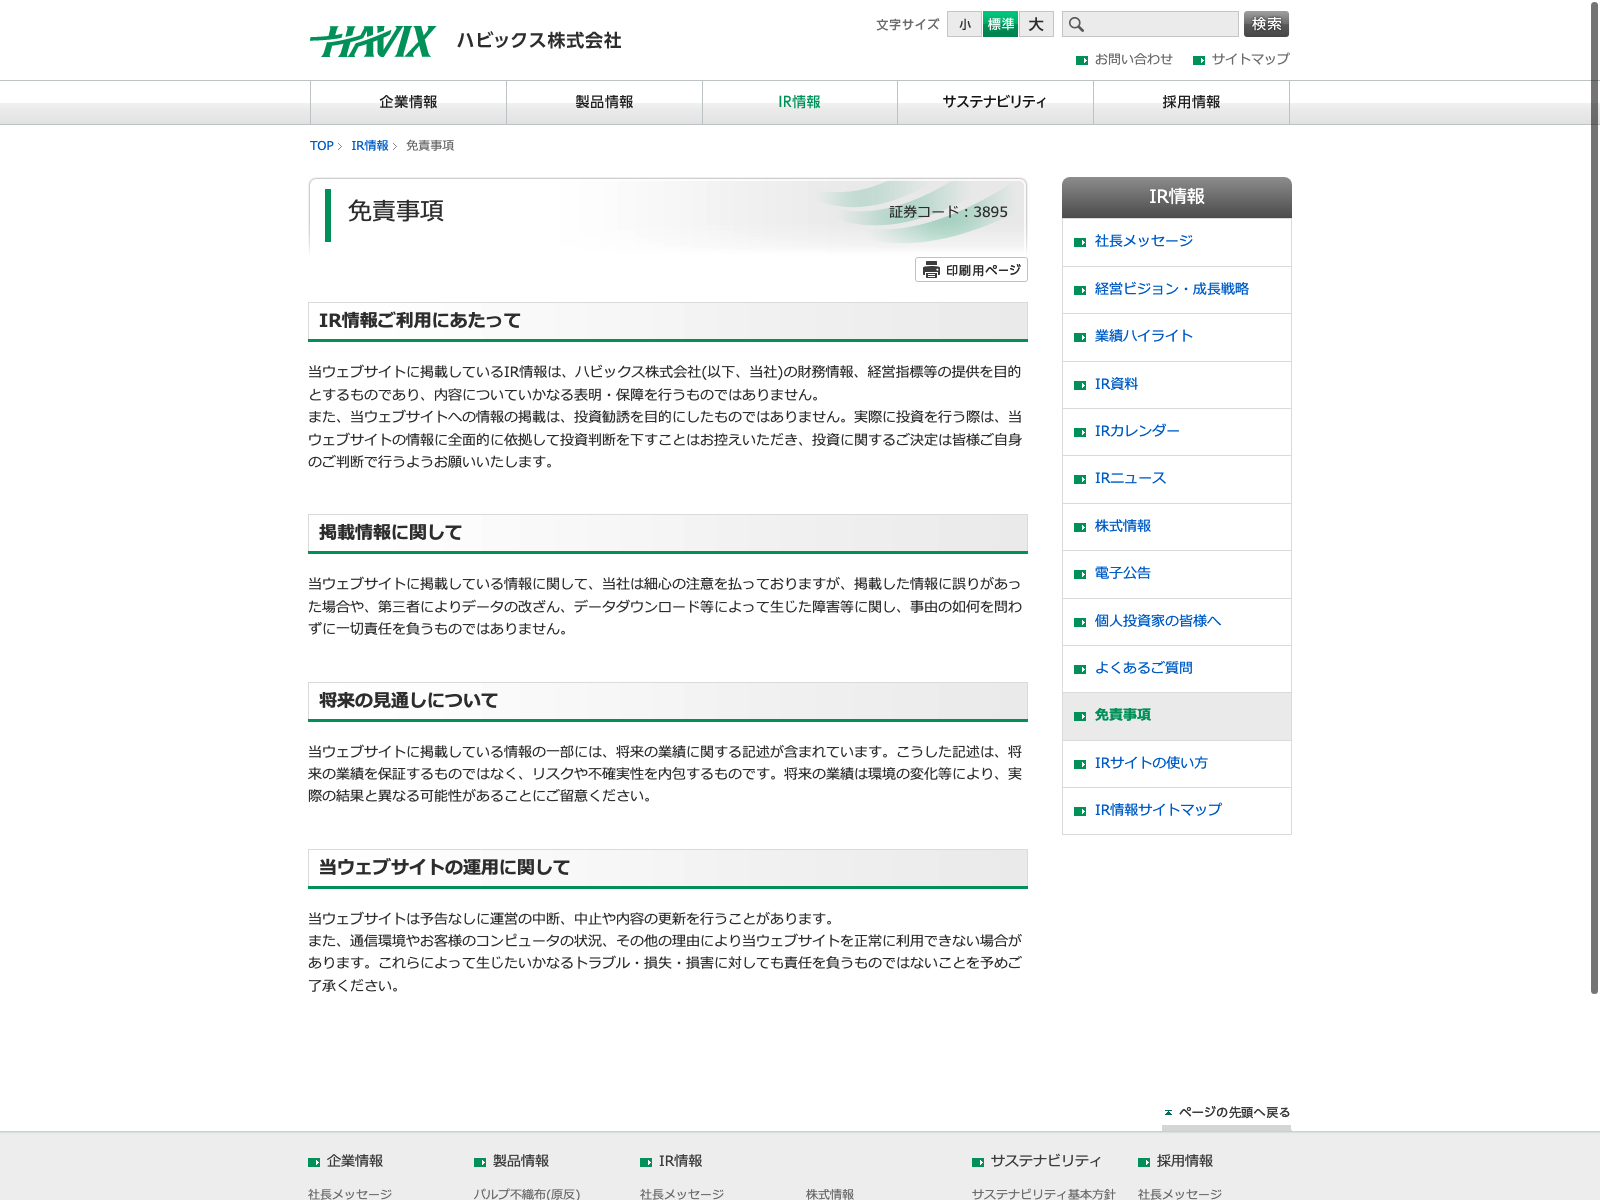The height and width of the screenshot is (1200, 1600).
Task: Click arrow icon next to 社長メッセージ in sidebar
Action: pyautogui.click(x=1080, y=242)
